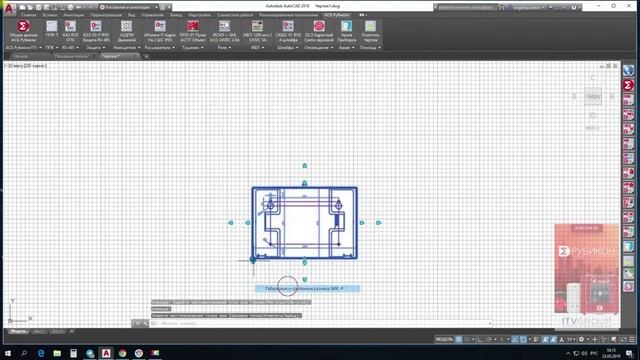The image size is (640, 360).
Task: Insert the СКШС-01 IP20 loop block
Action: [288, 31]
